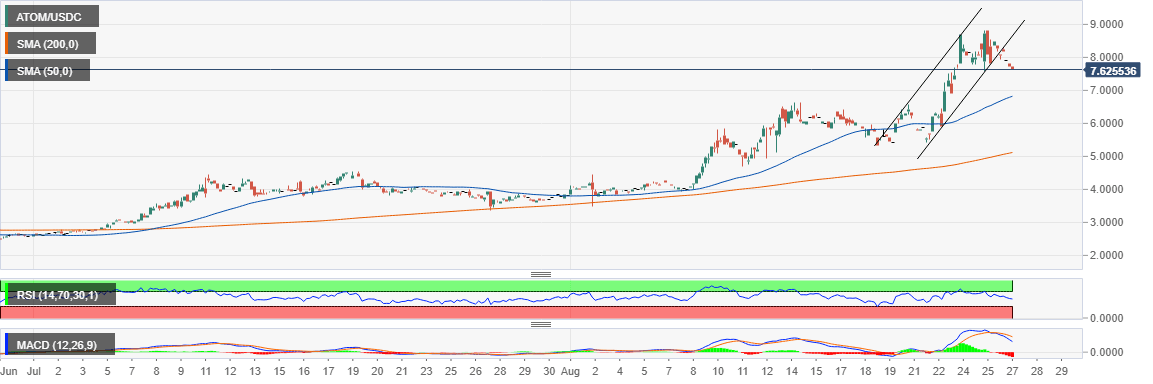
Task: Select the ATOM/USDC series legend label
Action: pos(51,16)
